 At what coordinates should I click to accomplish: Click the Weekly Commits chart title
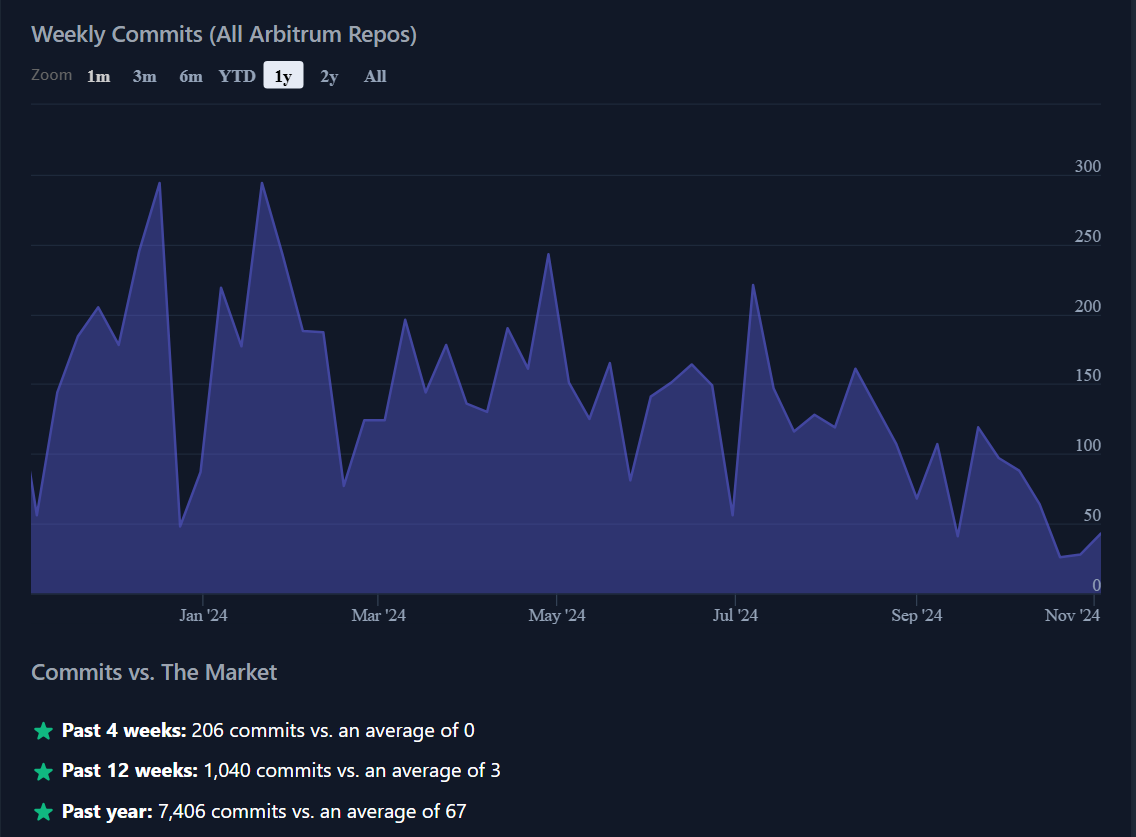tap(224, 33)
